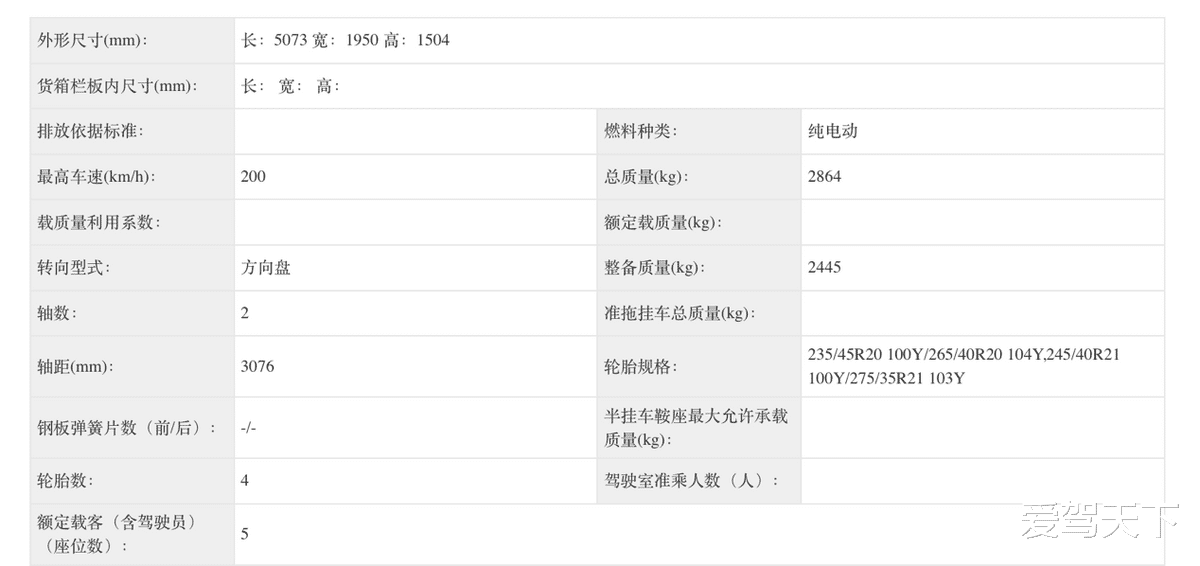Select the wheelbase value 3076
The width and height of the screenshot is (1200, 566).
257,367
